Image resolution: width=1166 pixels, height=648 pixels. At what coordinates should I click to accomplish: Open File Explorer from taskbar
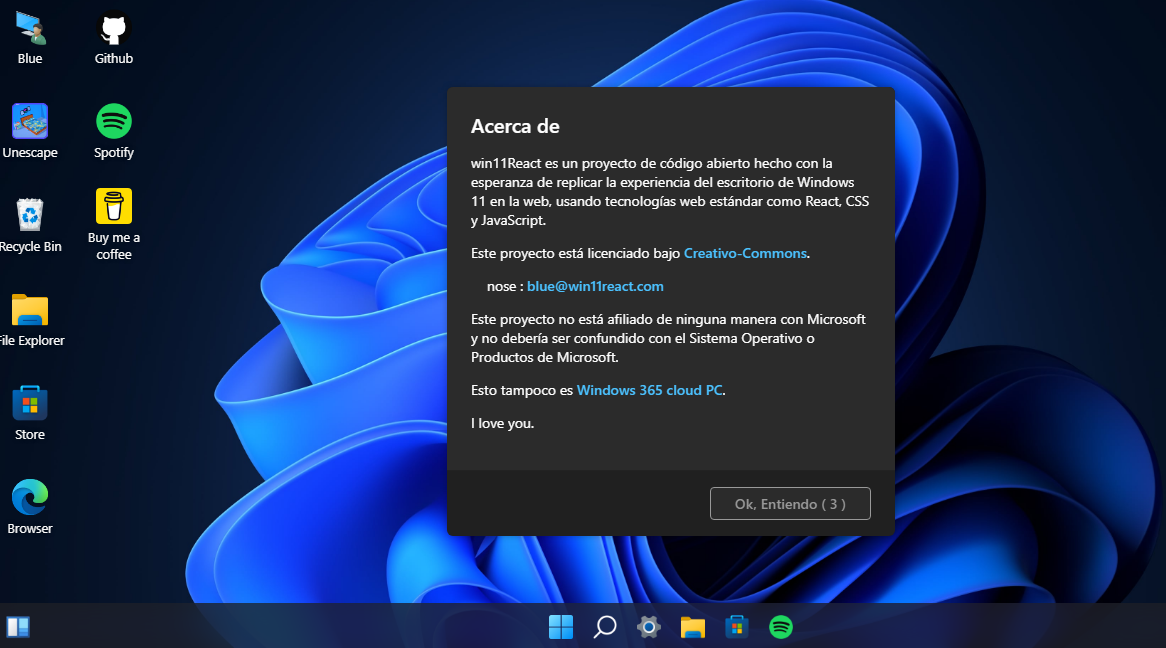[x=692, y=627]
